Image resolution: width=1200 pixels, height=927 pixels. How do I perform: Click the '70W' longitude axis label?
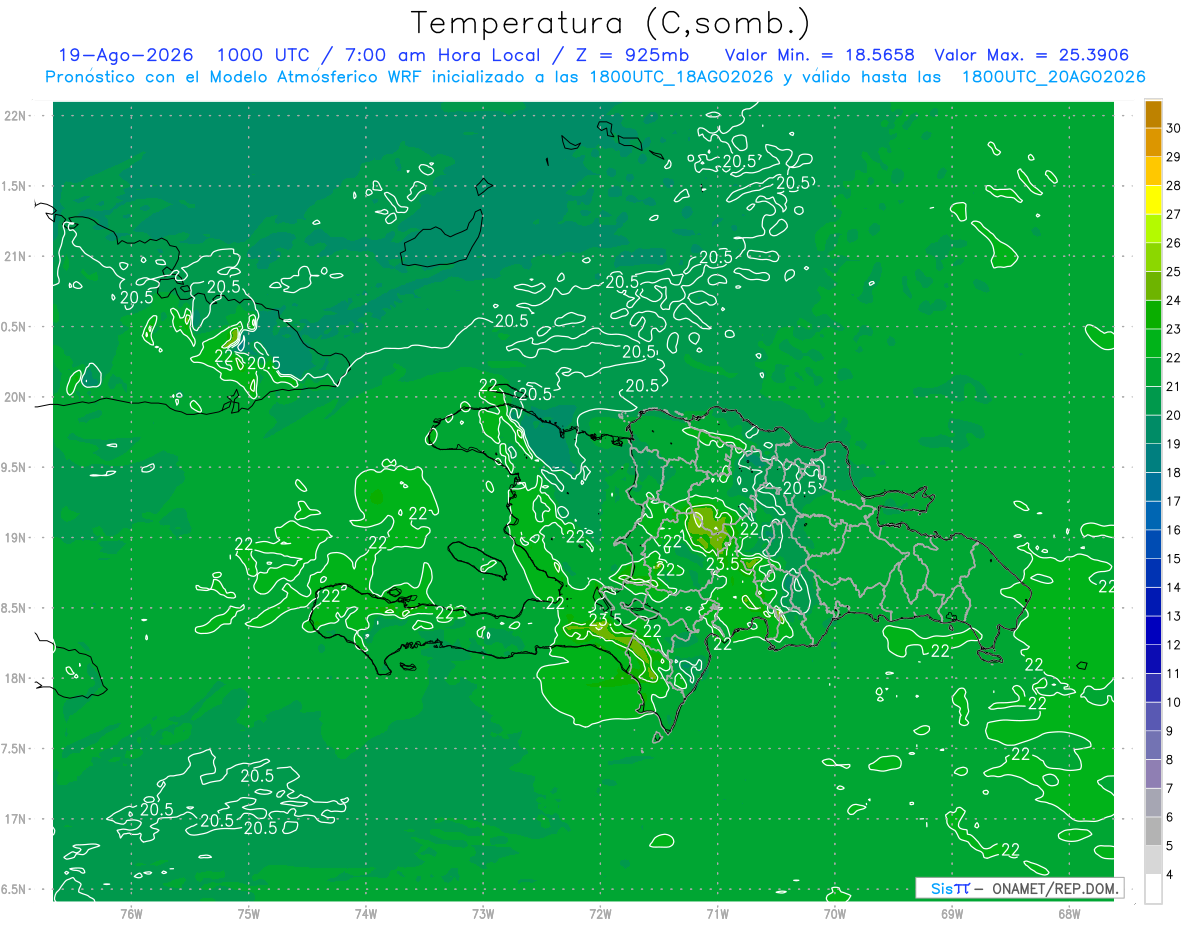tap(835, 913)
